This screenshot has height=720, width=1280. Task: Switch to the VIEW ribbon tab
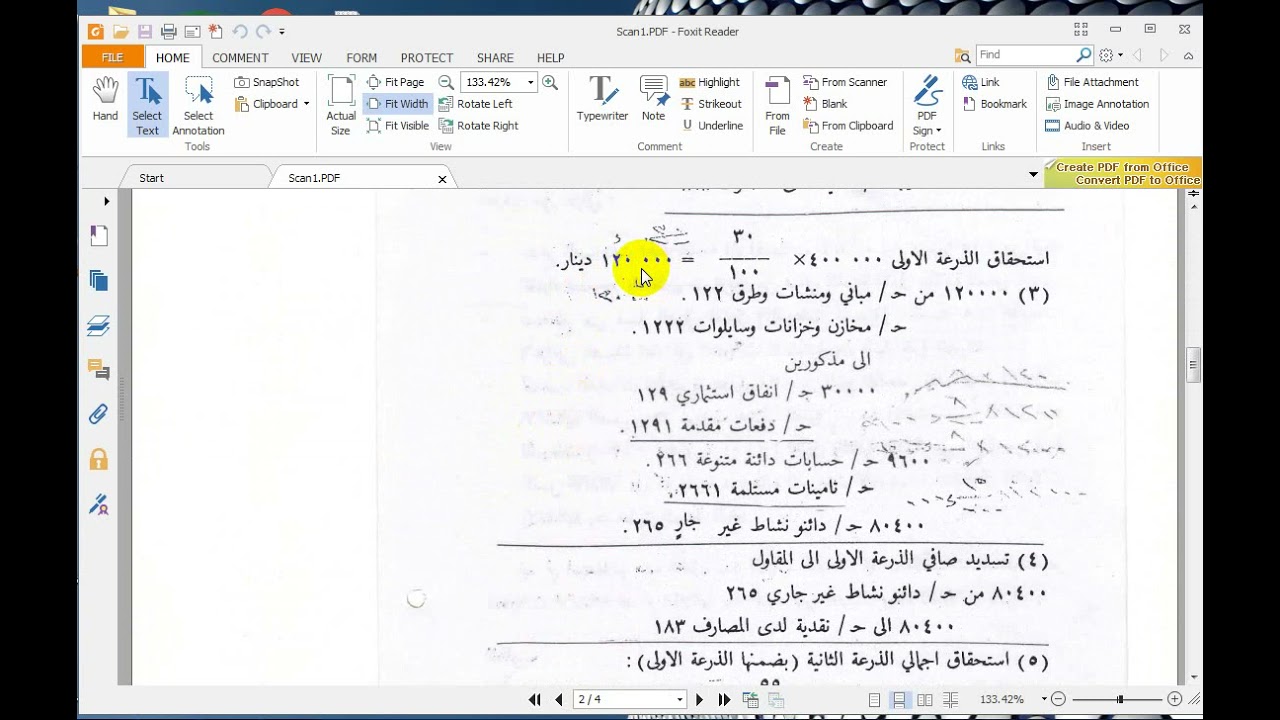[306, 58]
